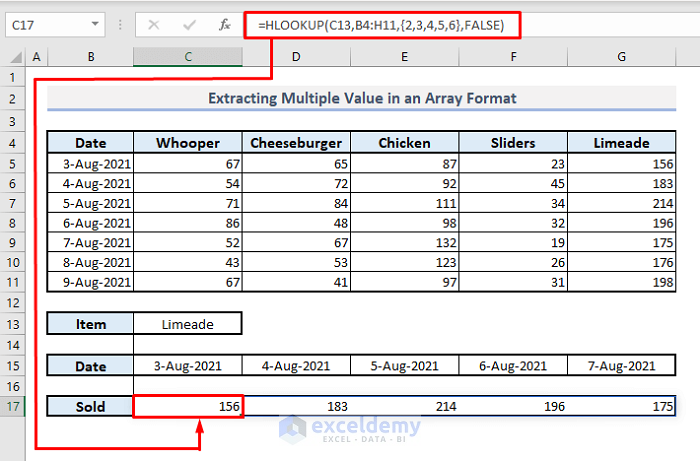Click Whooper value 86 in row 8
The width and height of the screenshot is (700, 461).
(188, 223)
